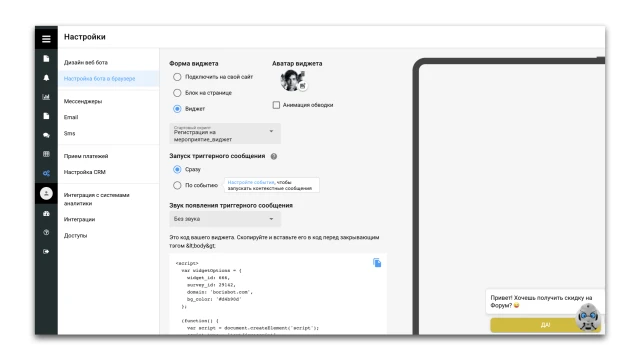
Task: Click the Настройте события link
Action: [251, 182]
